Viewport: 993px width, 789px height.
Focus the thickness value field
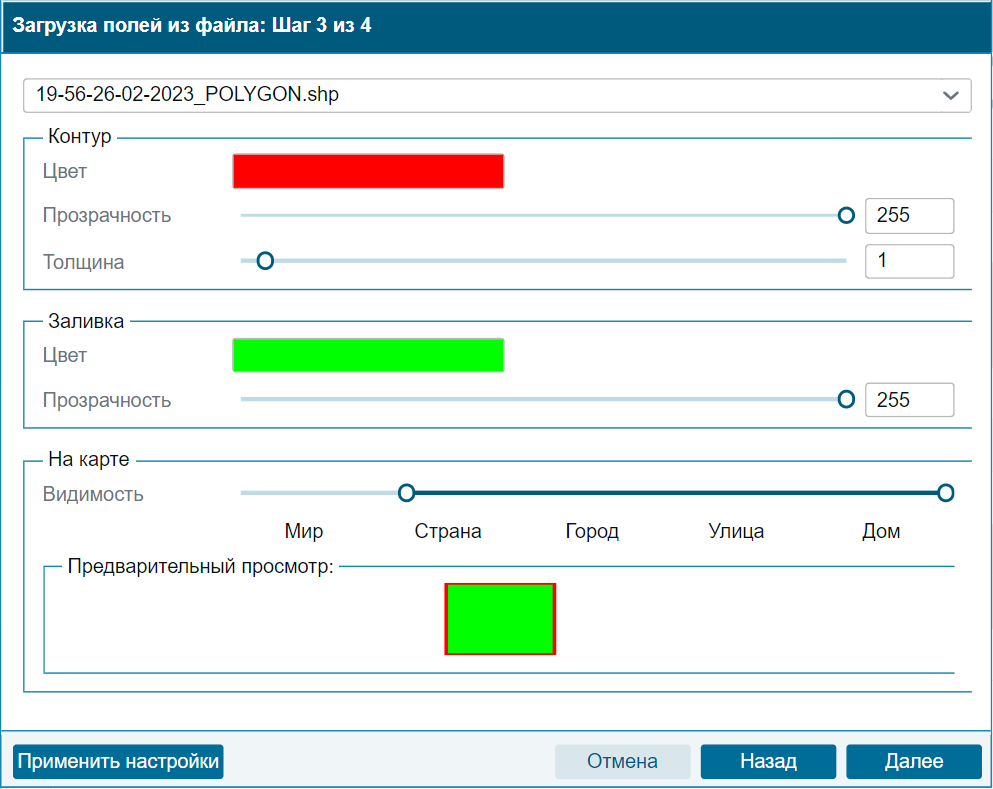[909, 261]
